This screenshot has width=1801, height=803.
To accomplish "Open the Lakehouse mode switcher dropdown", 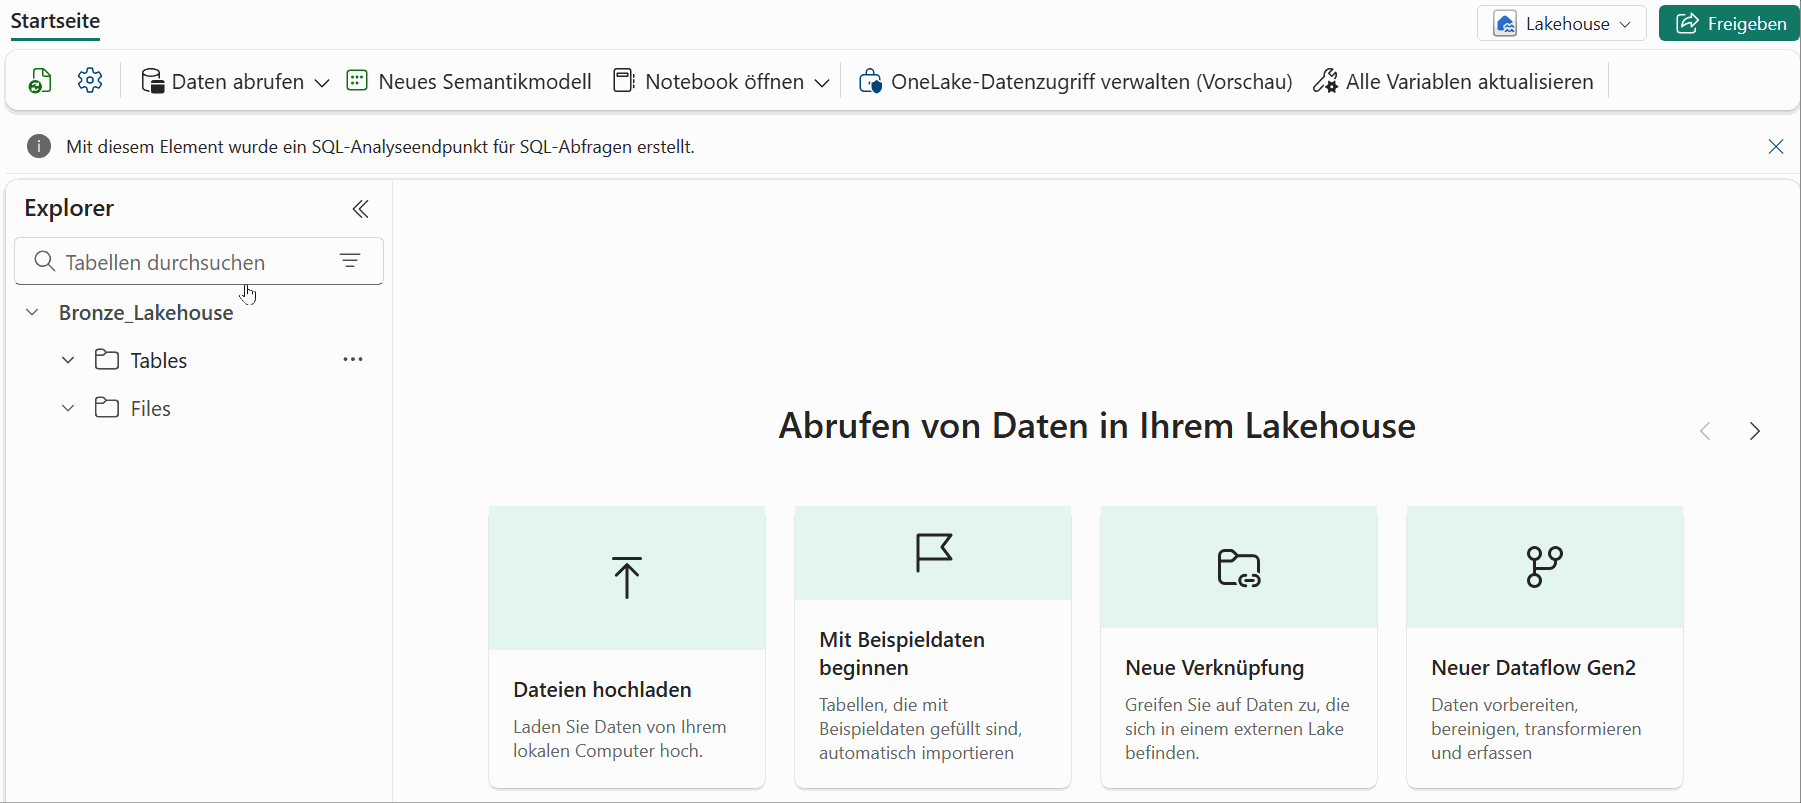I will point(1561,23).
